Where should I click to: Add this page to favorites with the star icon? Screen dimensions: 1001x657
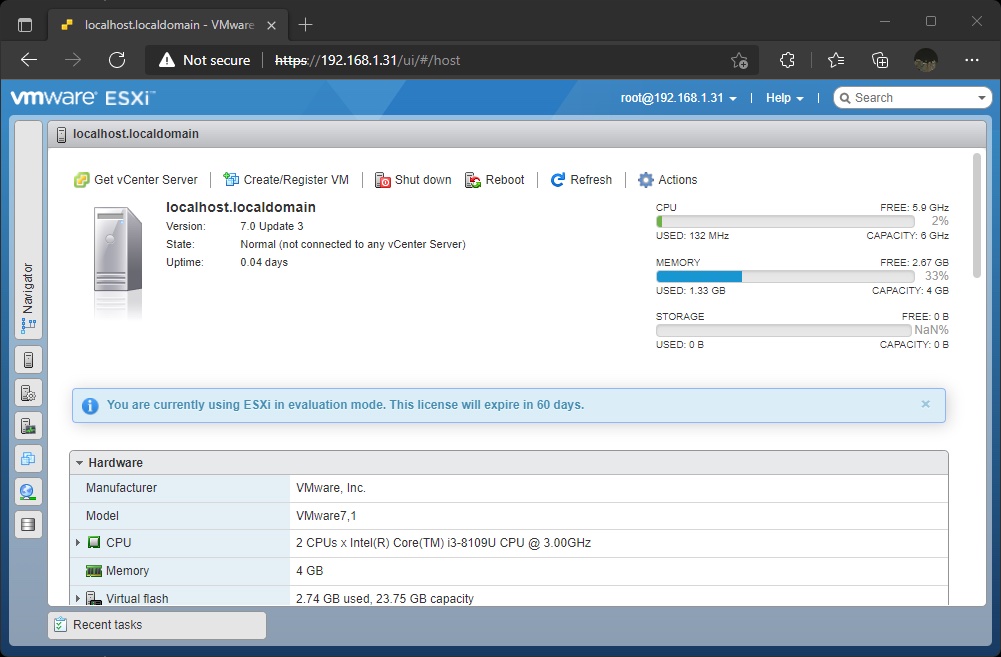pyautogui.click(x=739, y=60)
